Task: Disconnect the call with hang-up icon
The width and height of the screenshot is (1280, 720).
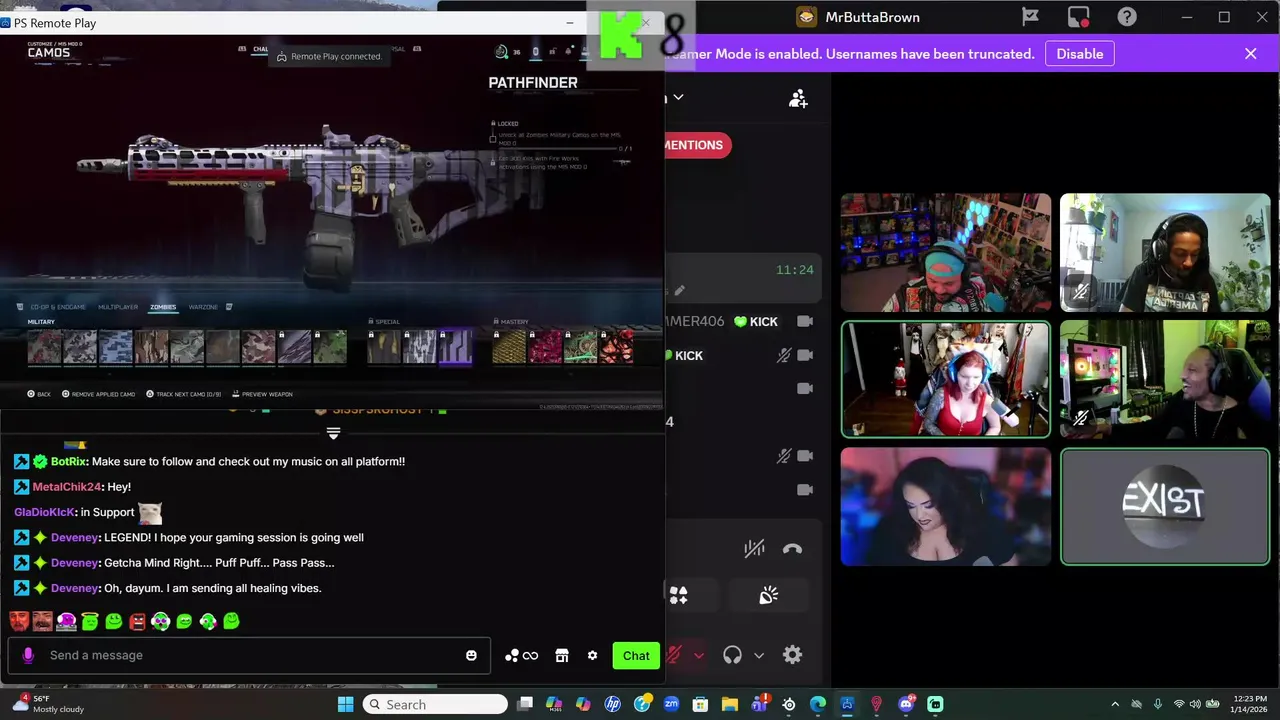Action: pos(792,548)
